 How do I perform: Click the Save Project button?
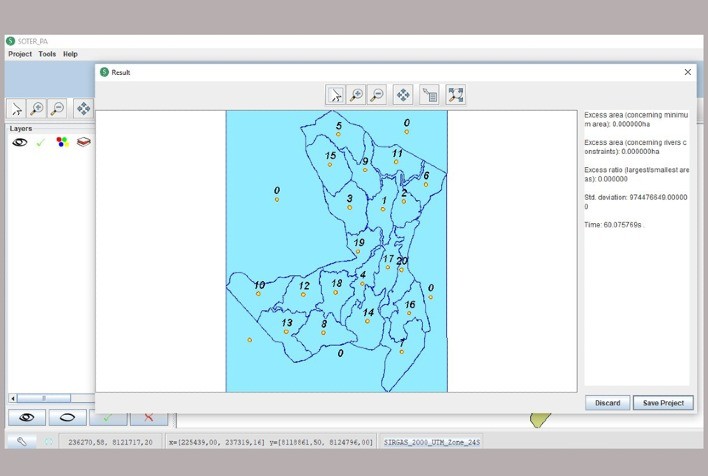[663, 403]
